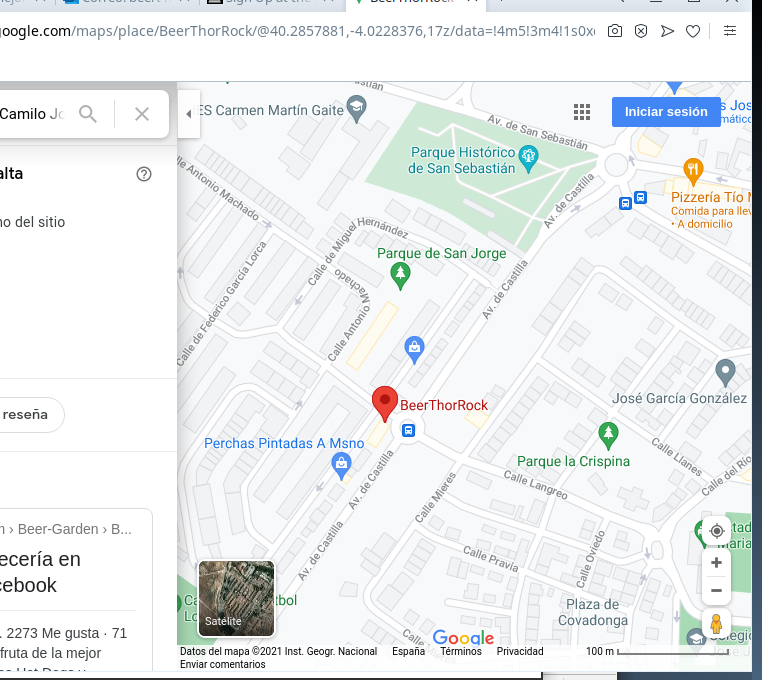Zoom out with the minus button
This screenshot has width=762, height=680.
(716, 591)
